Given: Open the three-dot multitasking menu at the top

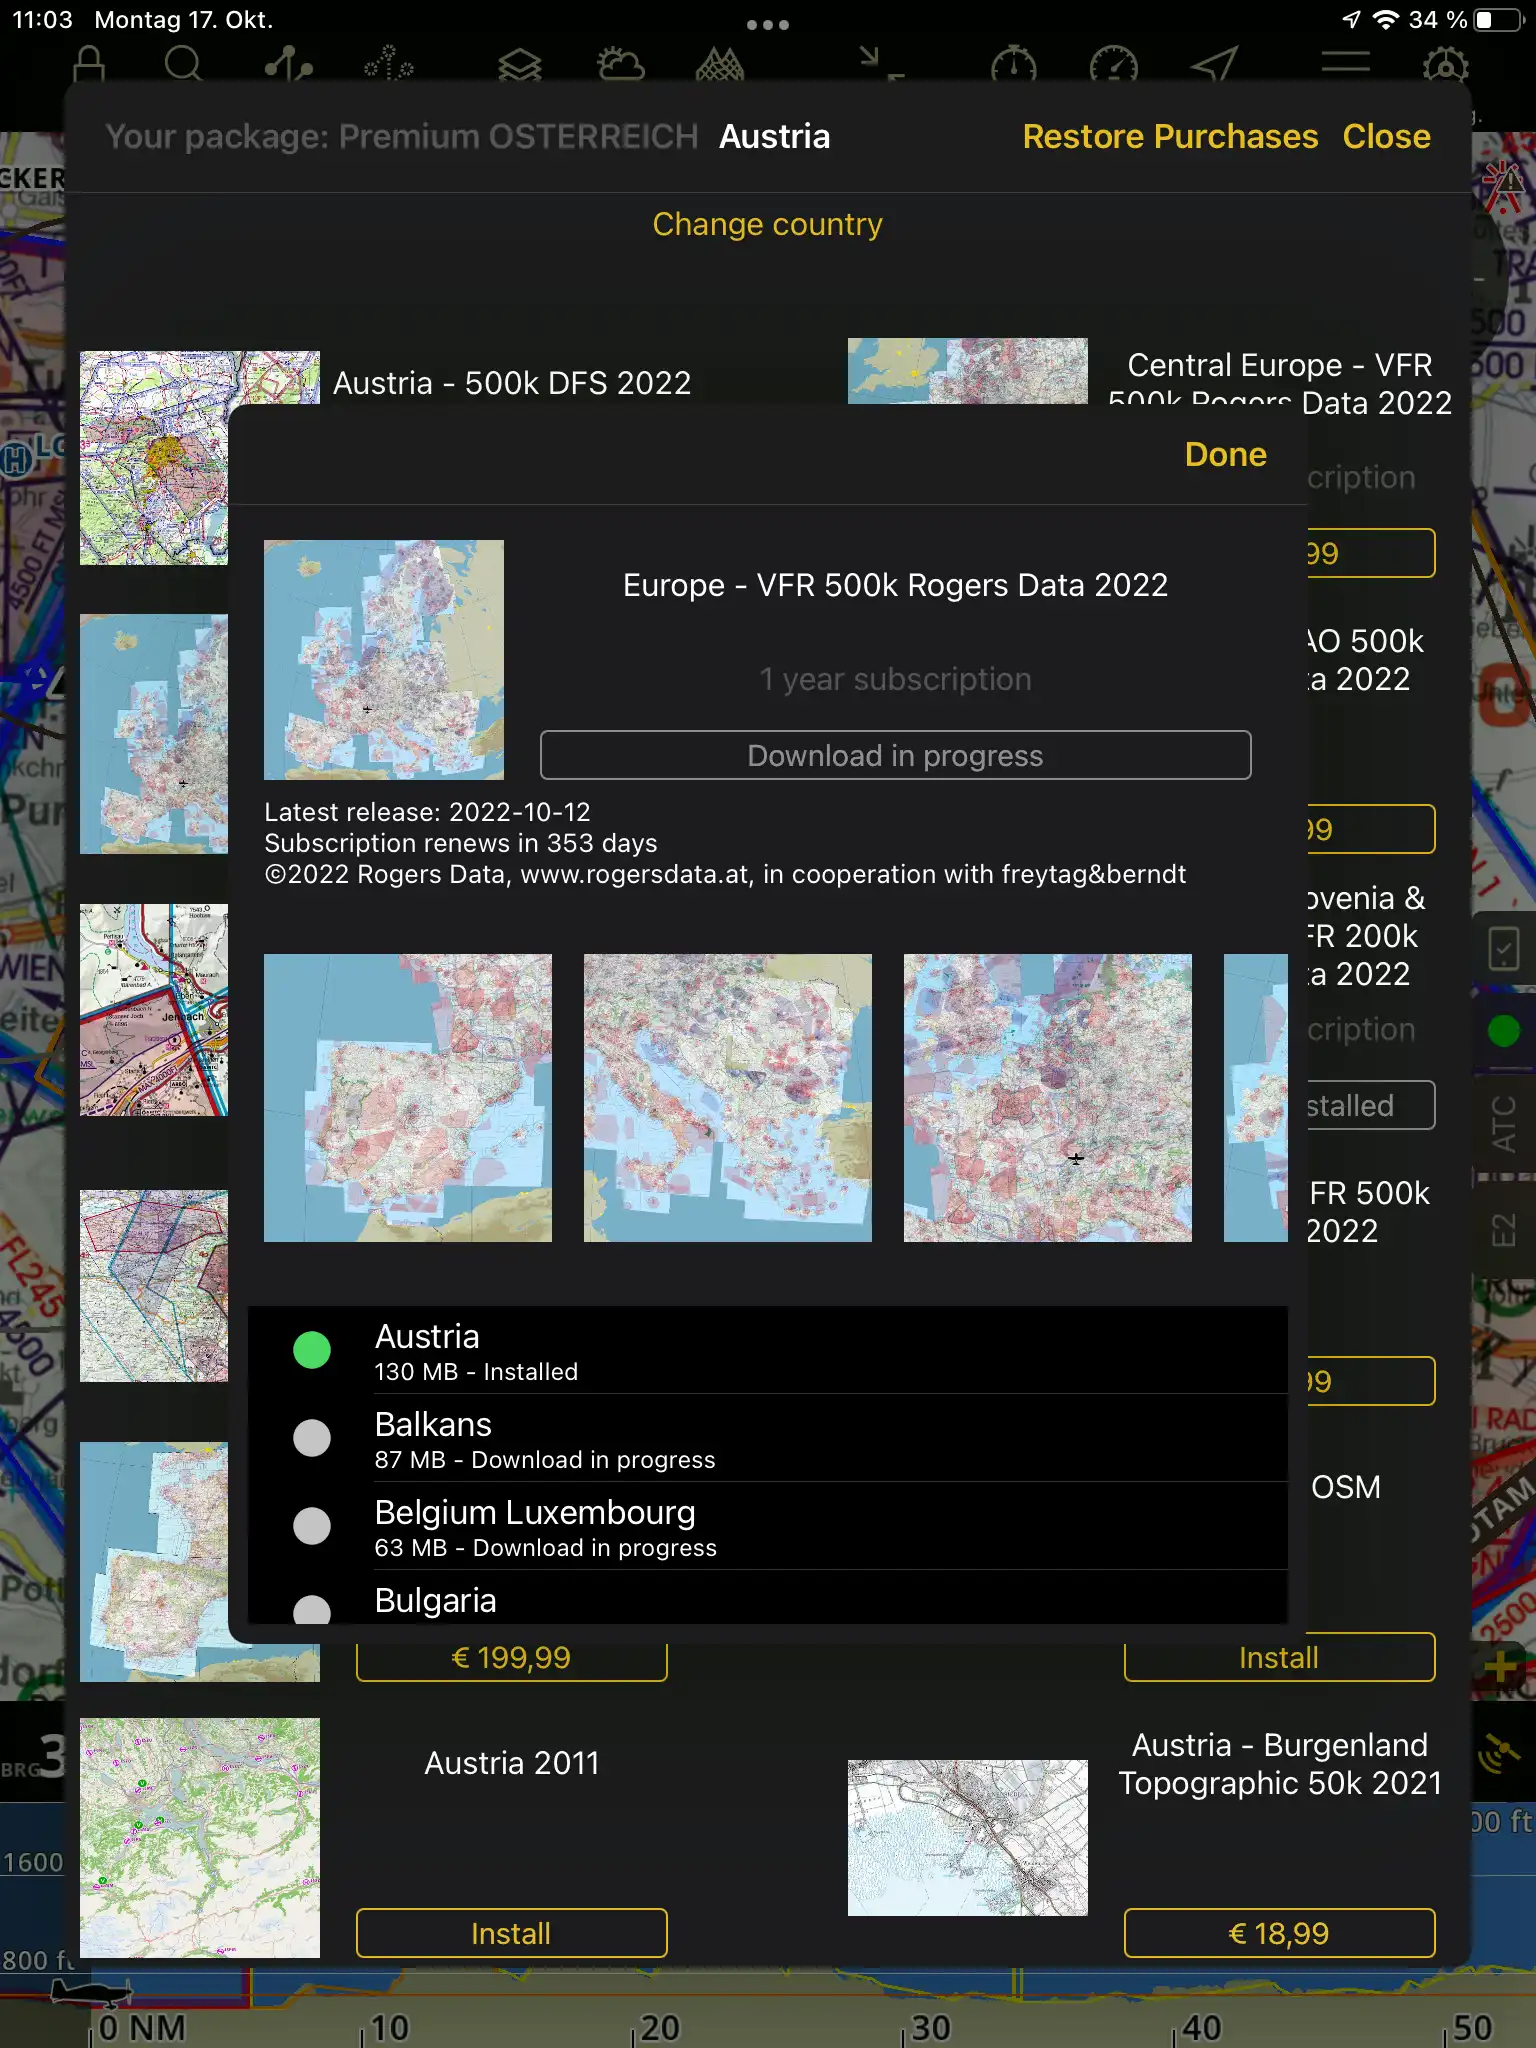Looking at the screenshot, I should 767,24.
